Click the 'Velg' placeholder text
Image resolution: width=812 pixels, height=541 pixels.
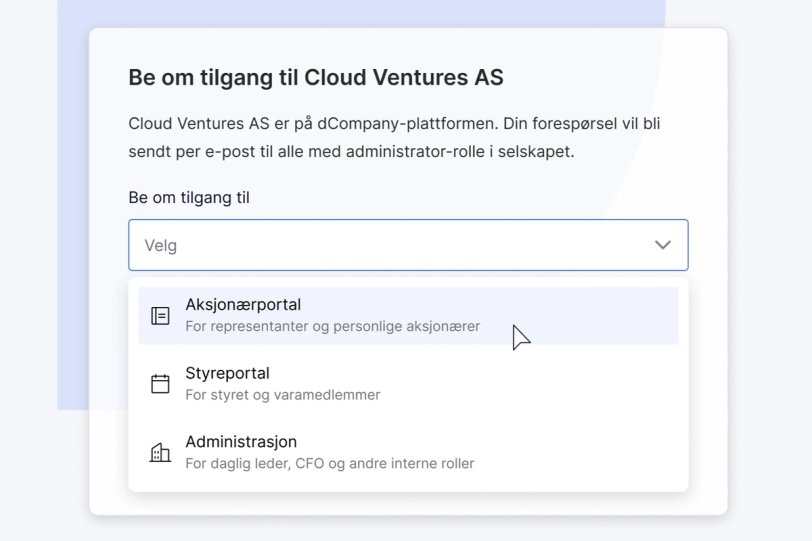[x=161, y=245]
